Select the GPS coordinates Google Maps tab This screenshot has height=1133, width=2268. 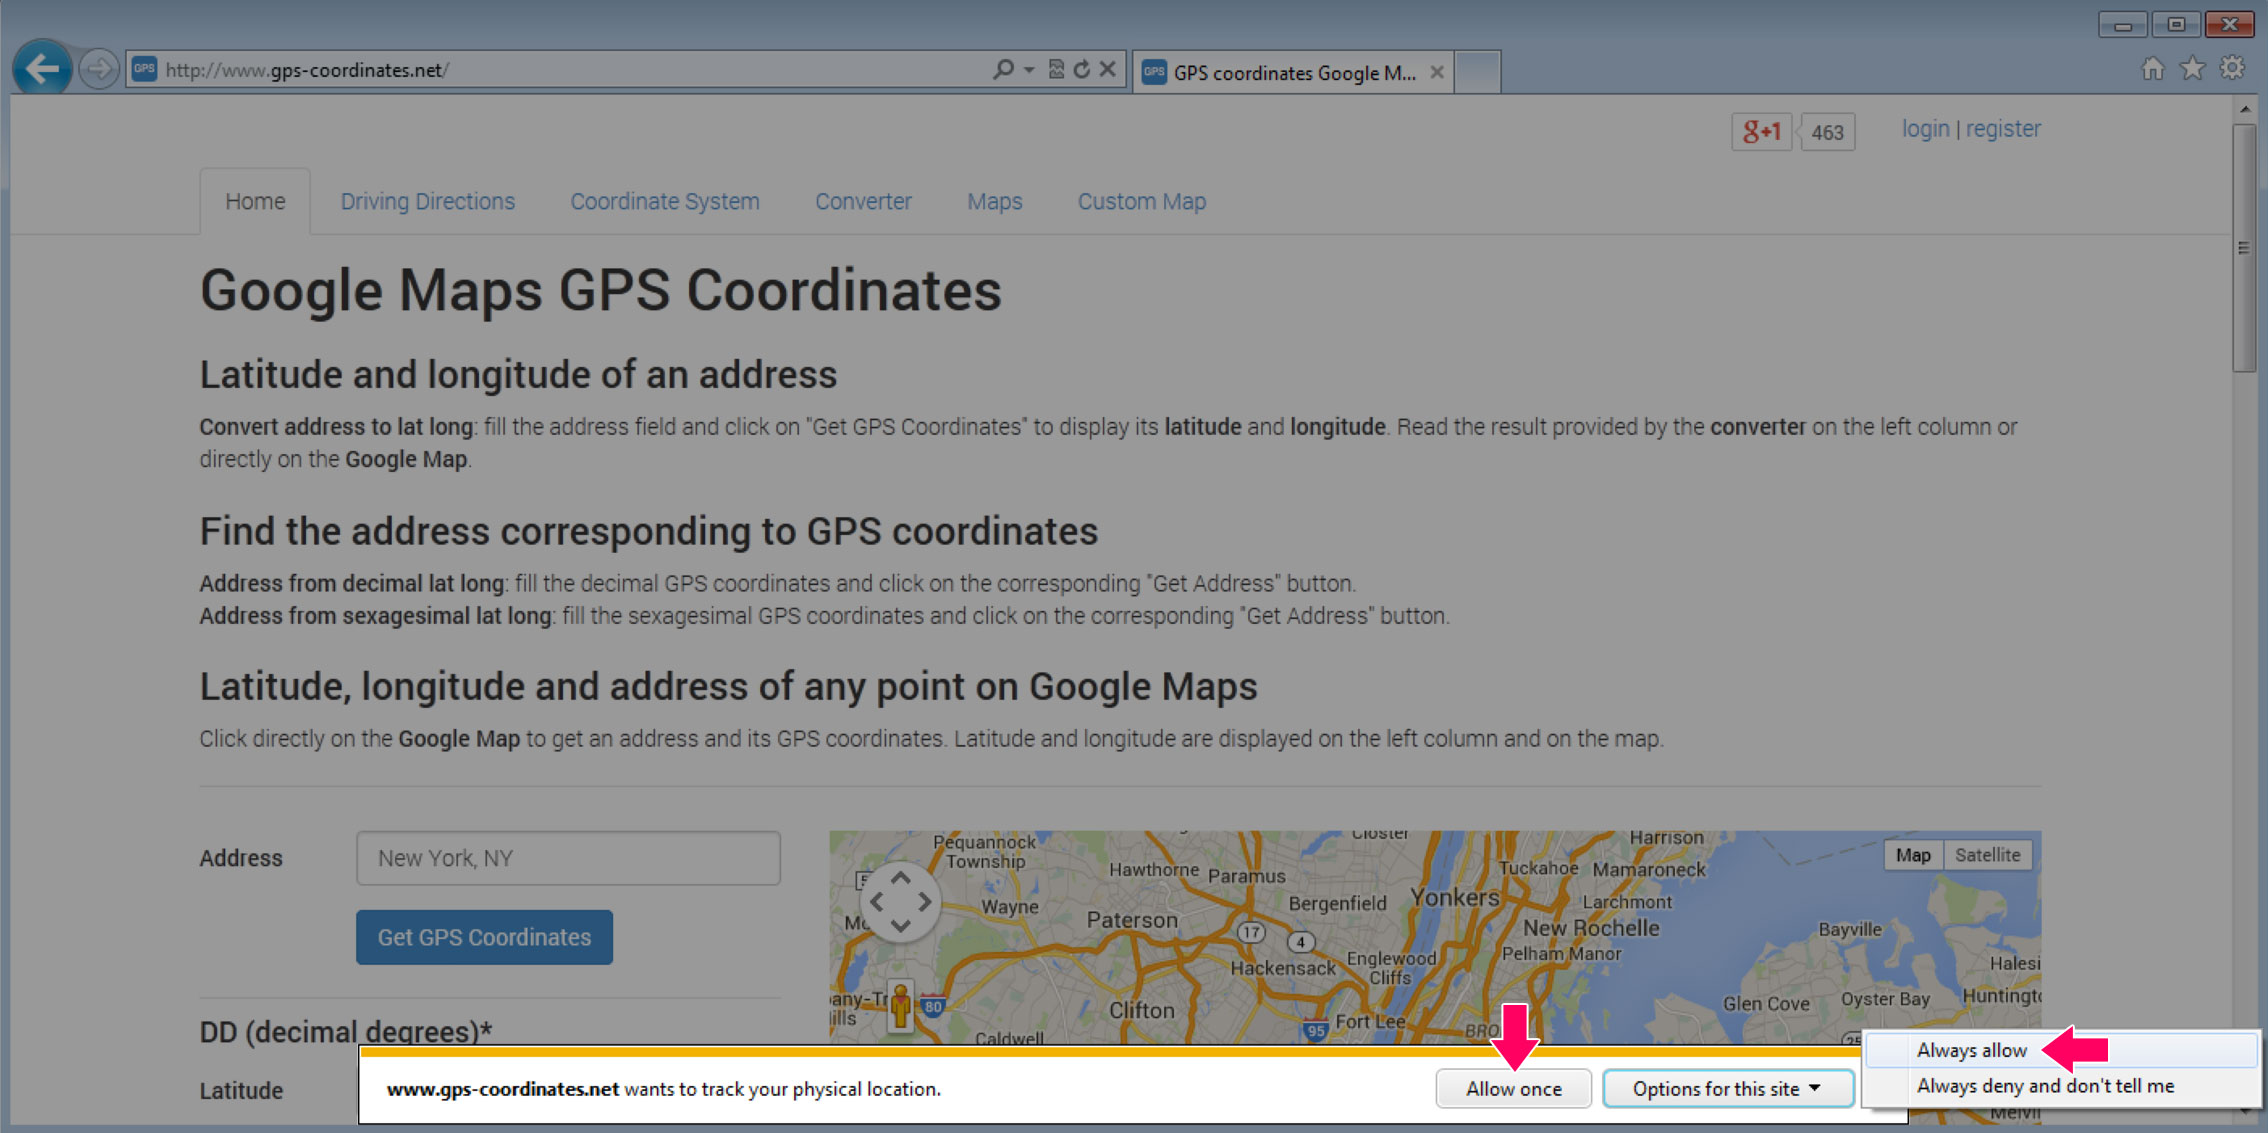click(1293, 72)
